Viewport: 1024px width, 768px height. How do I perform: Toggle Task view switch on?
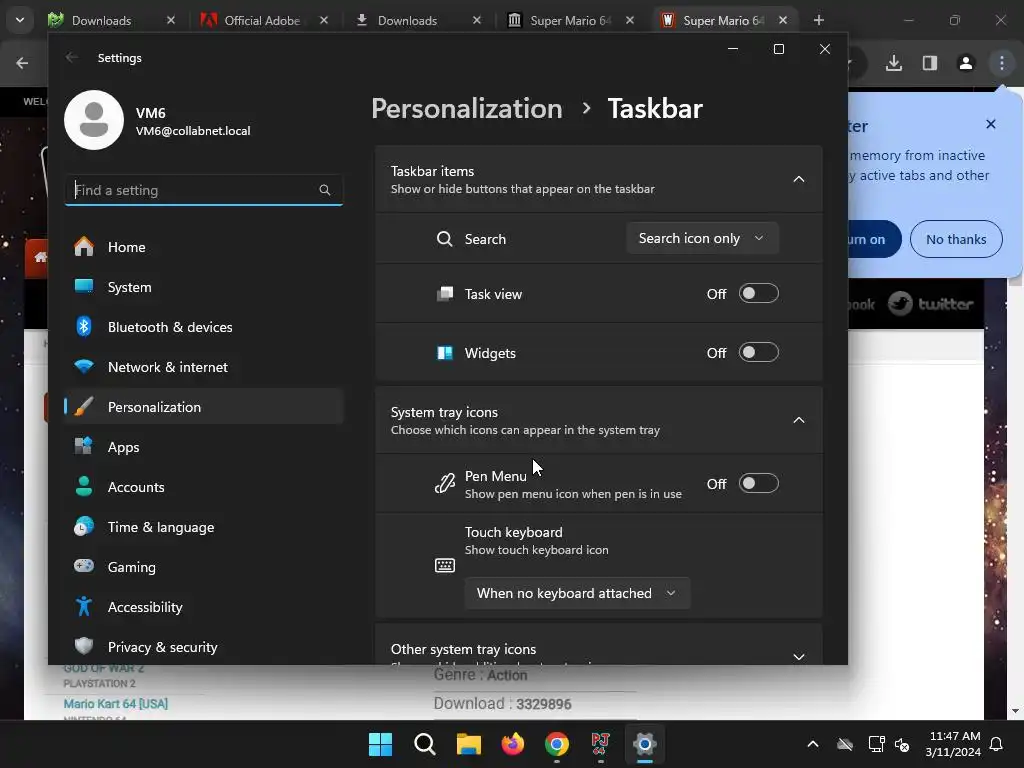[758, 294]
